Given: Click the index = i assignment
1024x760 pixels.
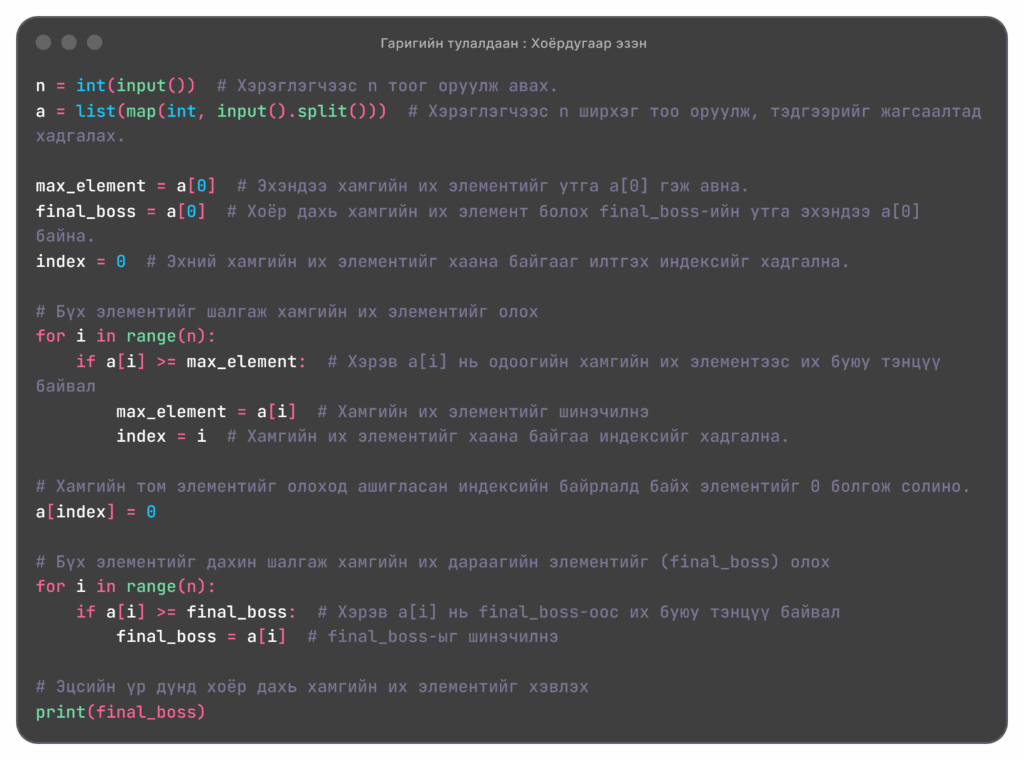Looking at the screenshot, I should click(161, 436).
